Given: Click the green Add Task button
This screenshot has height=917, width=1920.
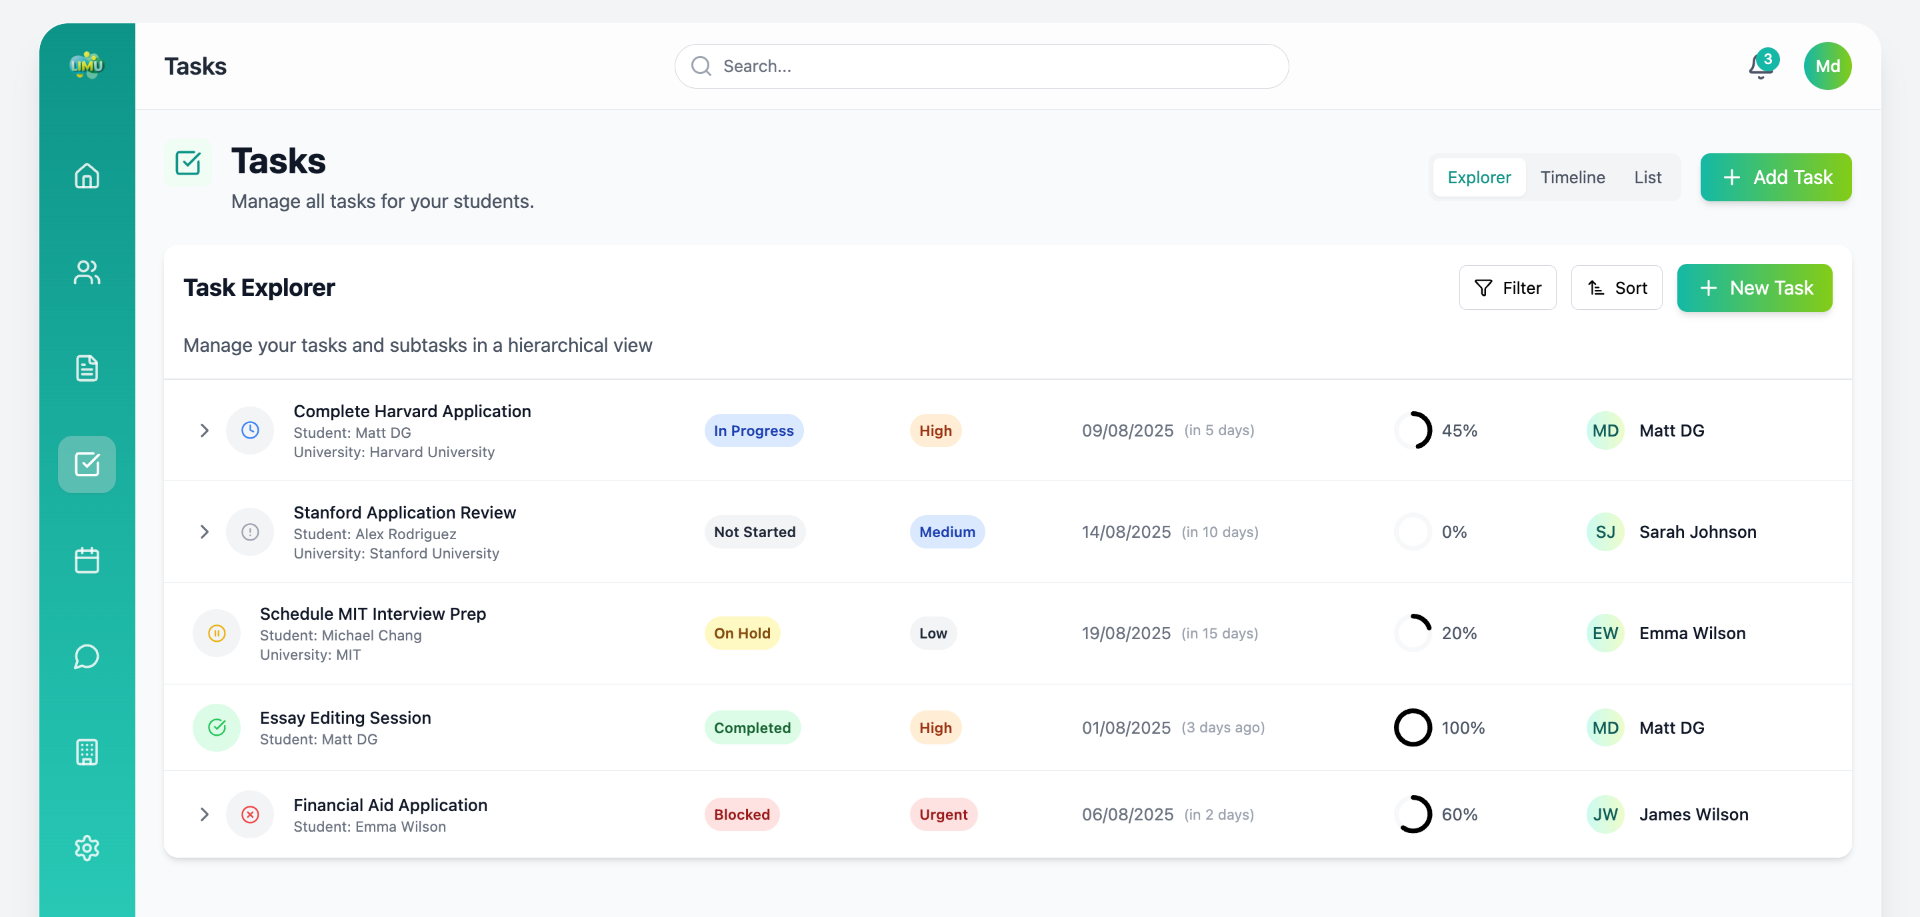Looking at the screenshot, I should (x=1775, y=177).
